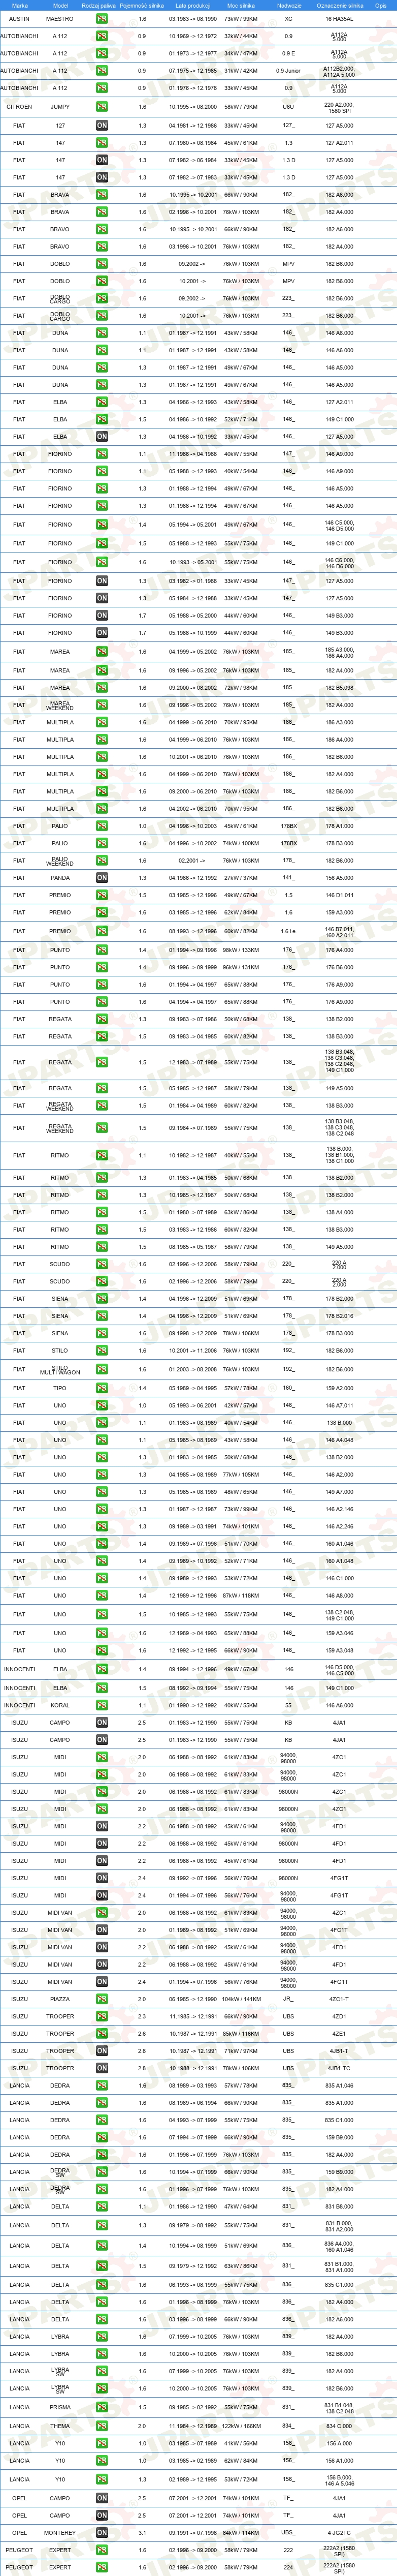Click petrol icon in FIAT TIPO row
The width and height of the screenshot is (397, 2576).
[x=102, y=1388]
